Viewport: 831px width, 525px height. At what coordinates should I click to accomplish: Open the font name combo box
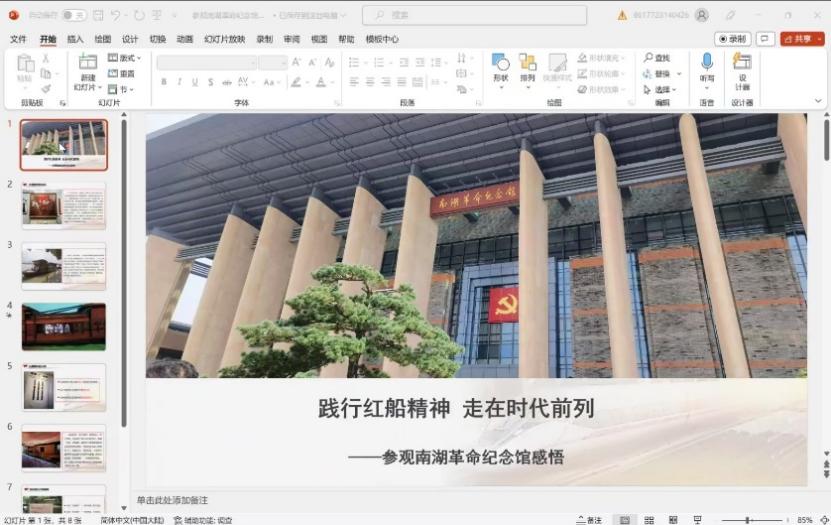(x=205, y=62)
